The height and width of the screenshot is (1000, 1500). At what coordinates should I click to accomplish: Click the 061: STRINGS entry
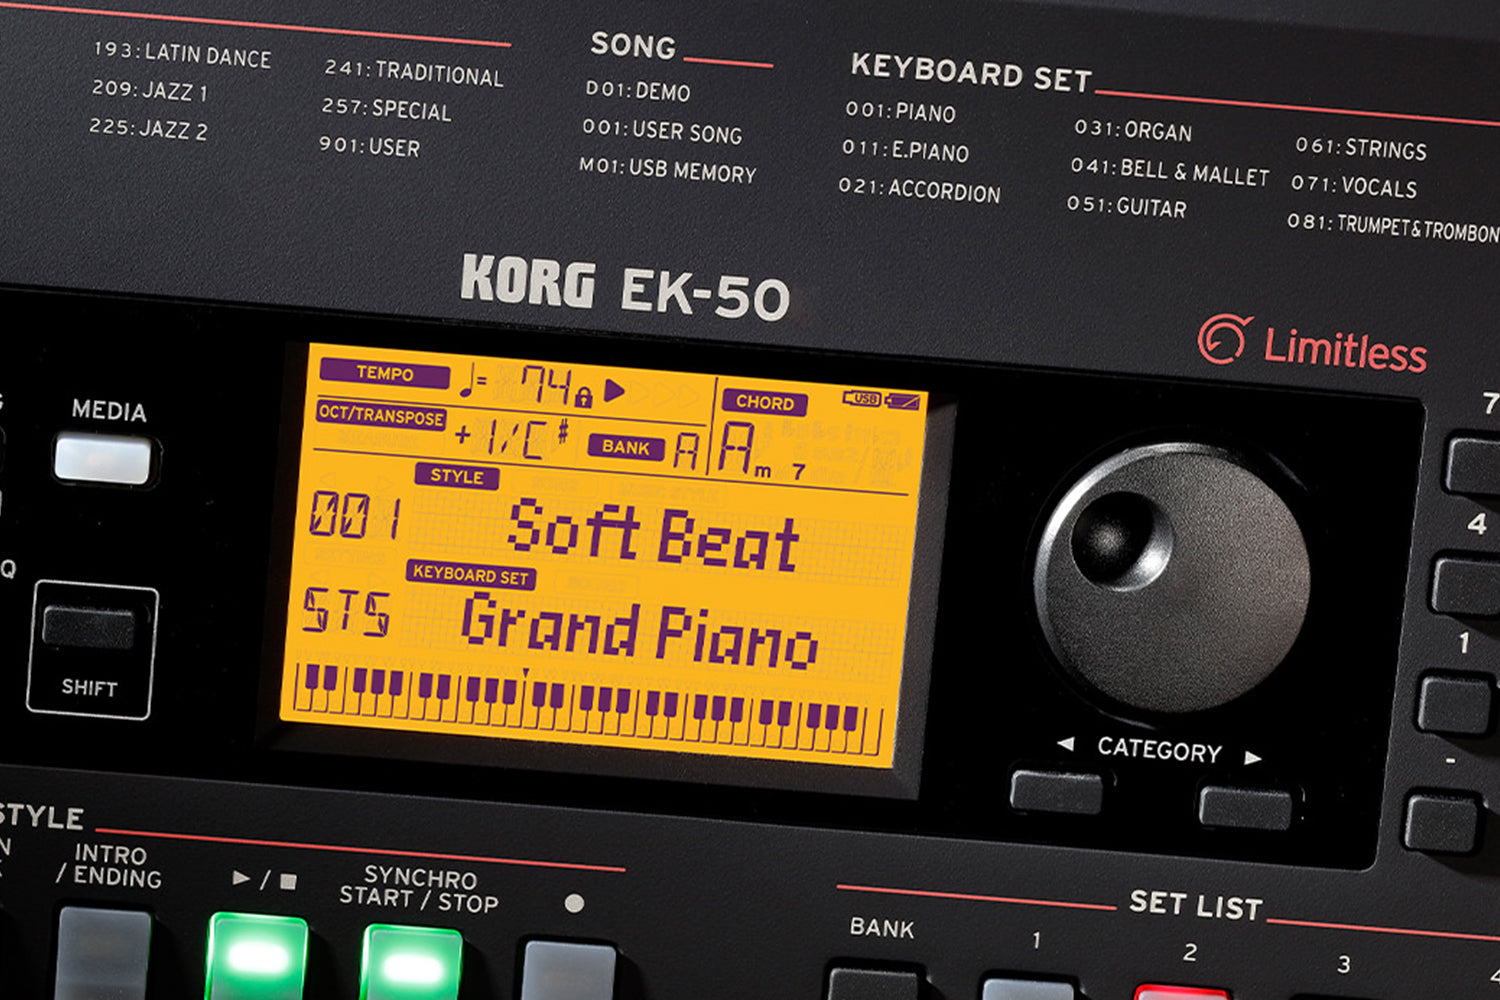1361,148
